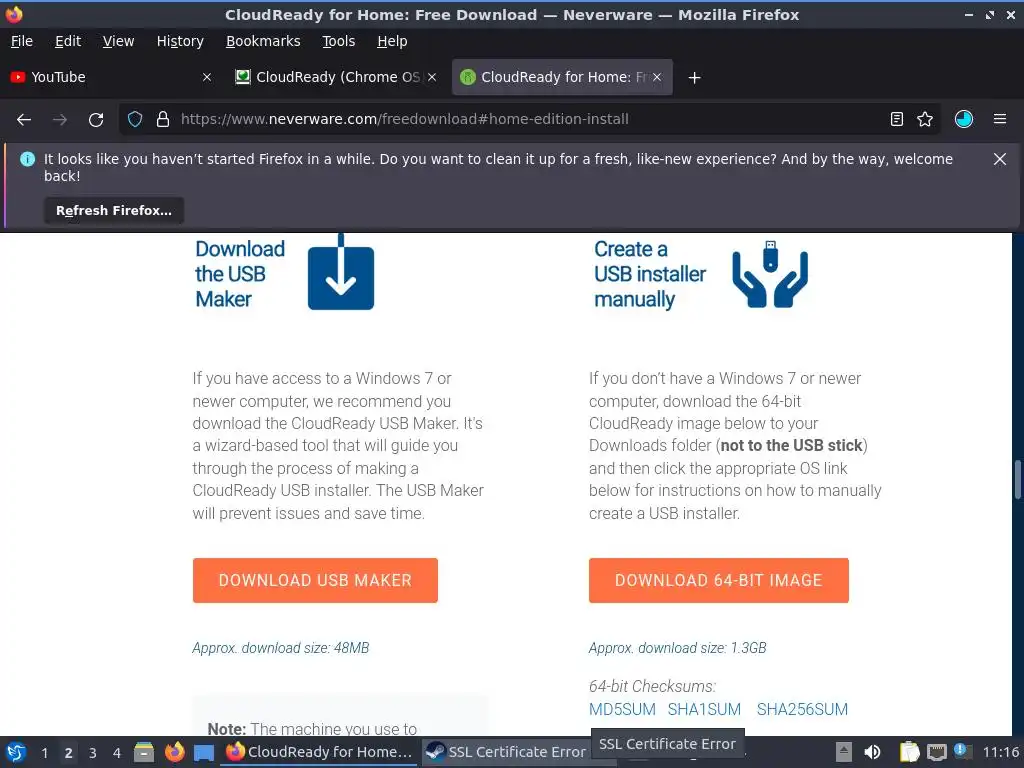Open the clipboard manager tray icon
1024x768 pixels.
click(x=908, y=752)
